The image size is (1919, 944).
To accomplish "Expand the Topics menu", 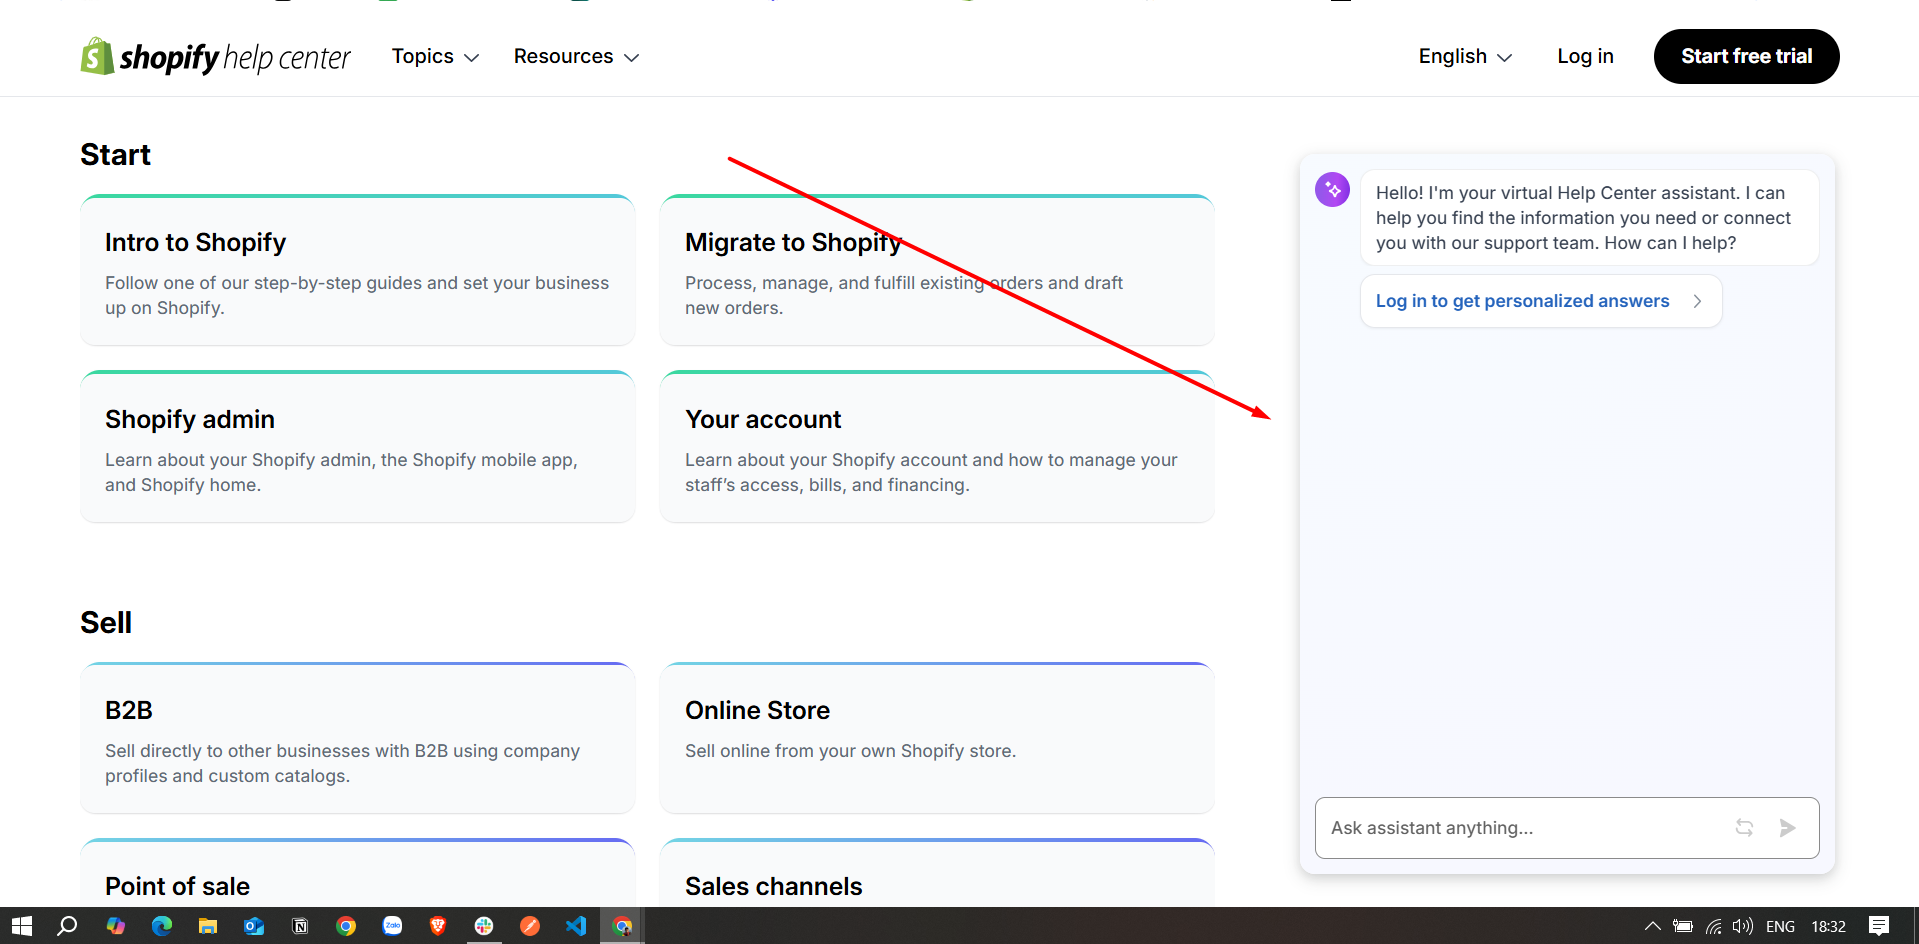I will click(435, 57).
